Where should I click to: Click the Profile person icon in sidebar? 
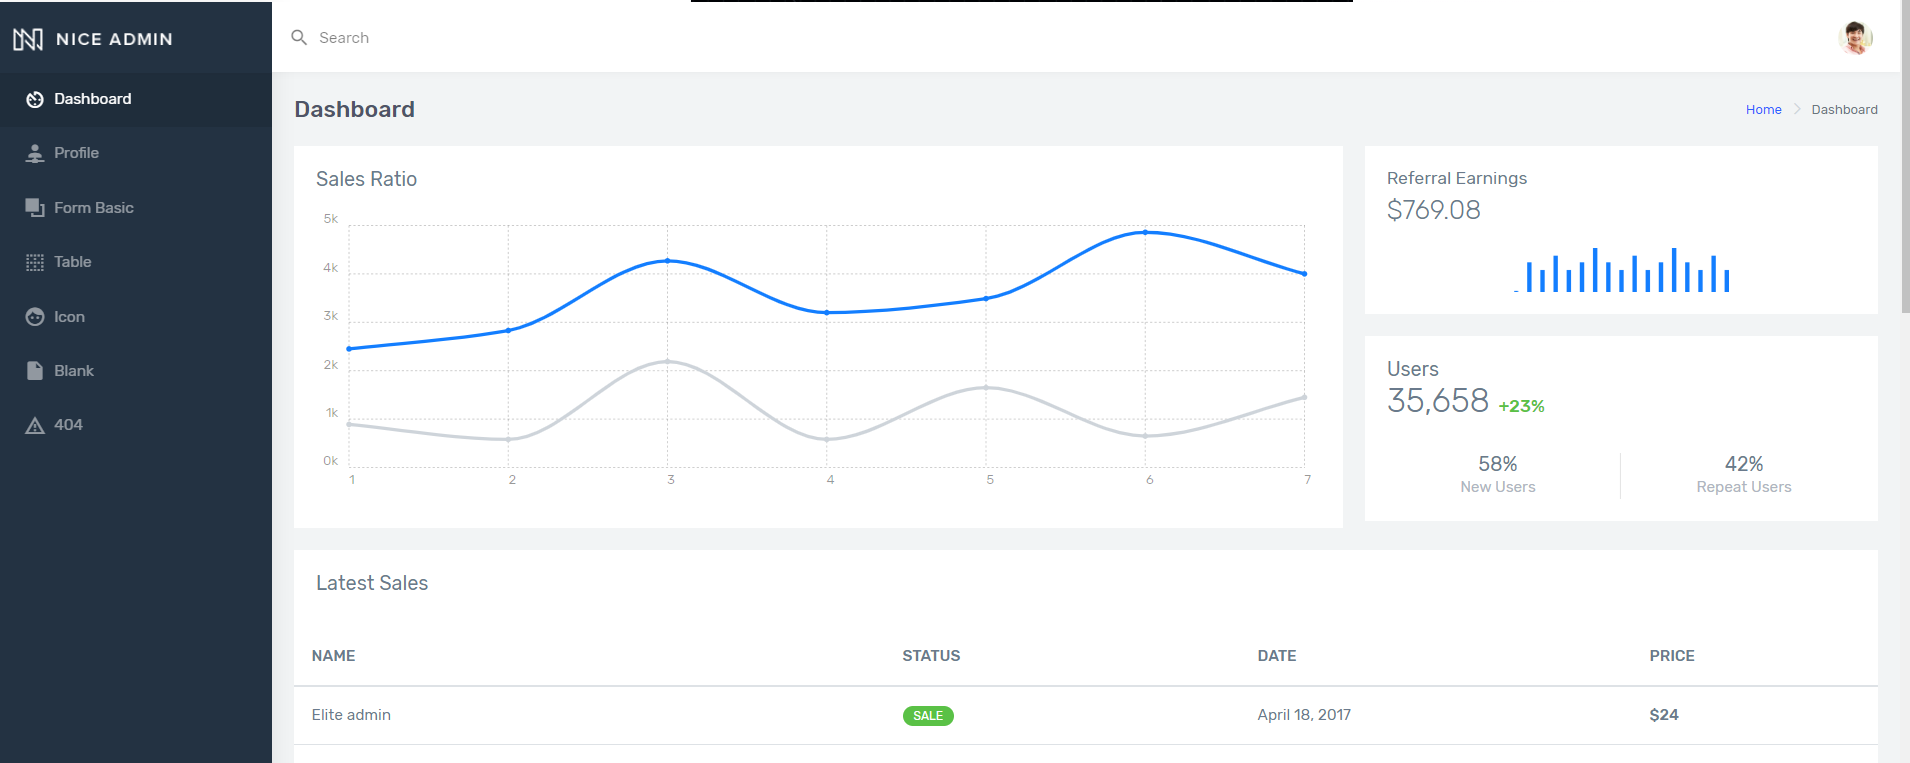(x=35, y=153)
